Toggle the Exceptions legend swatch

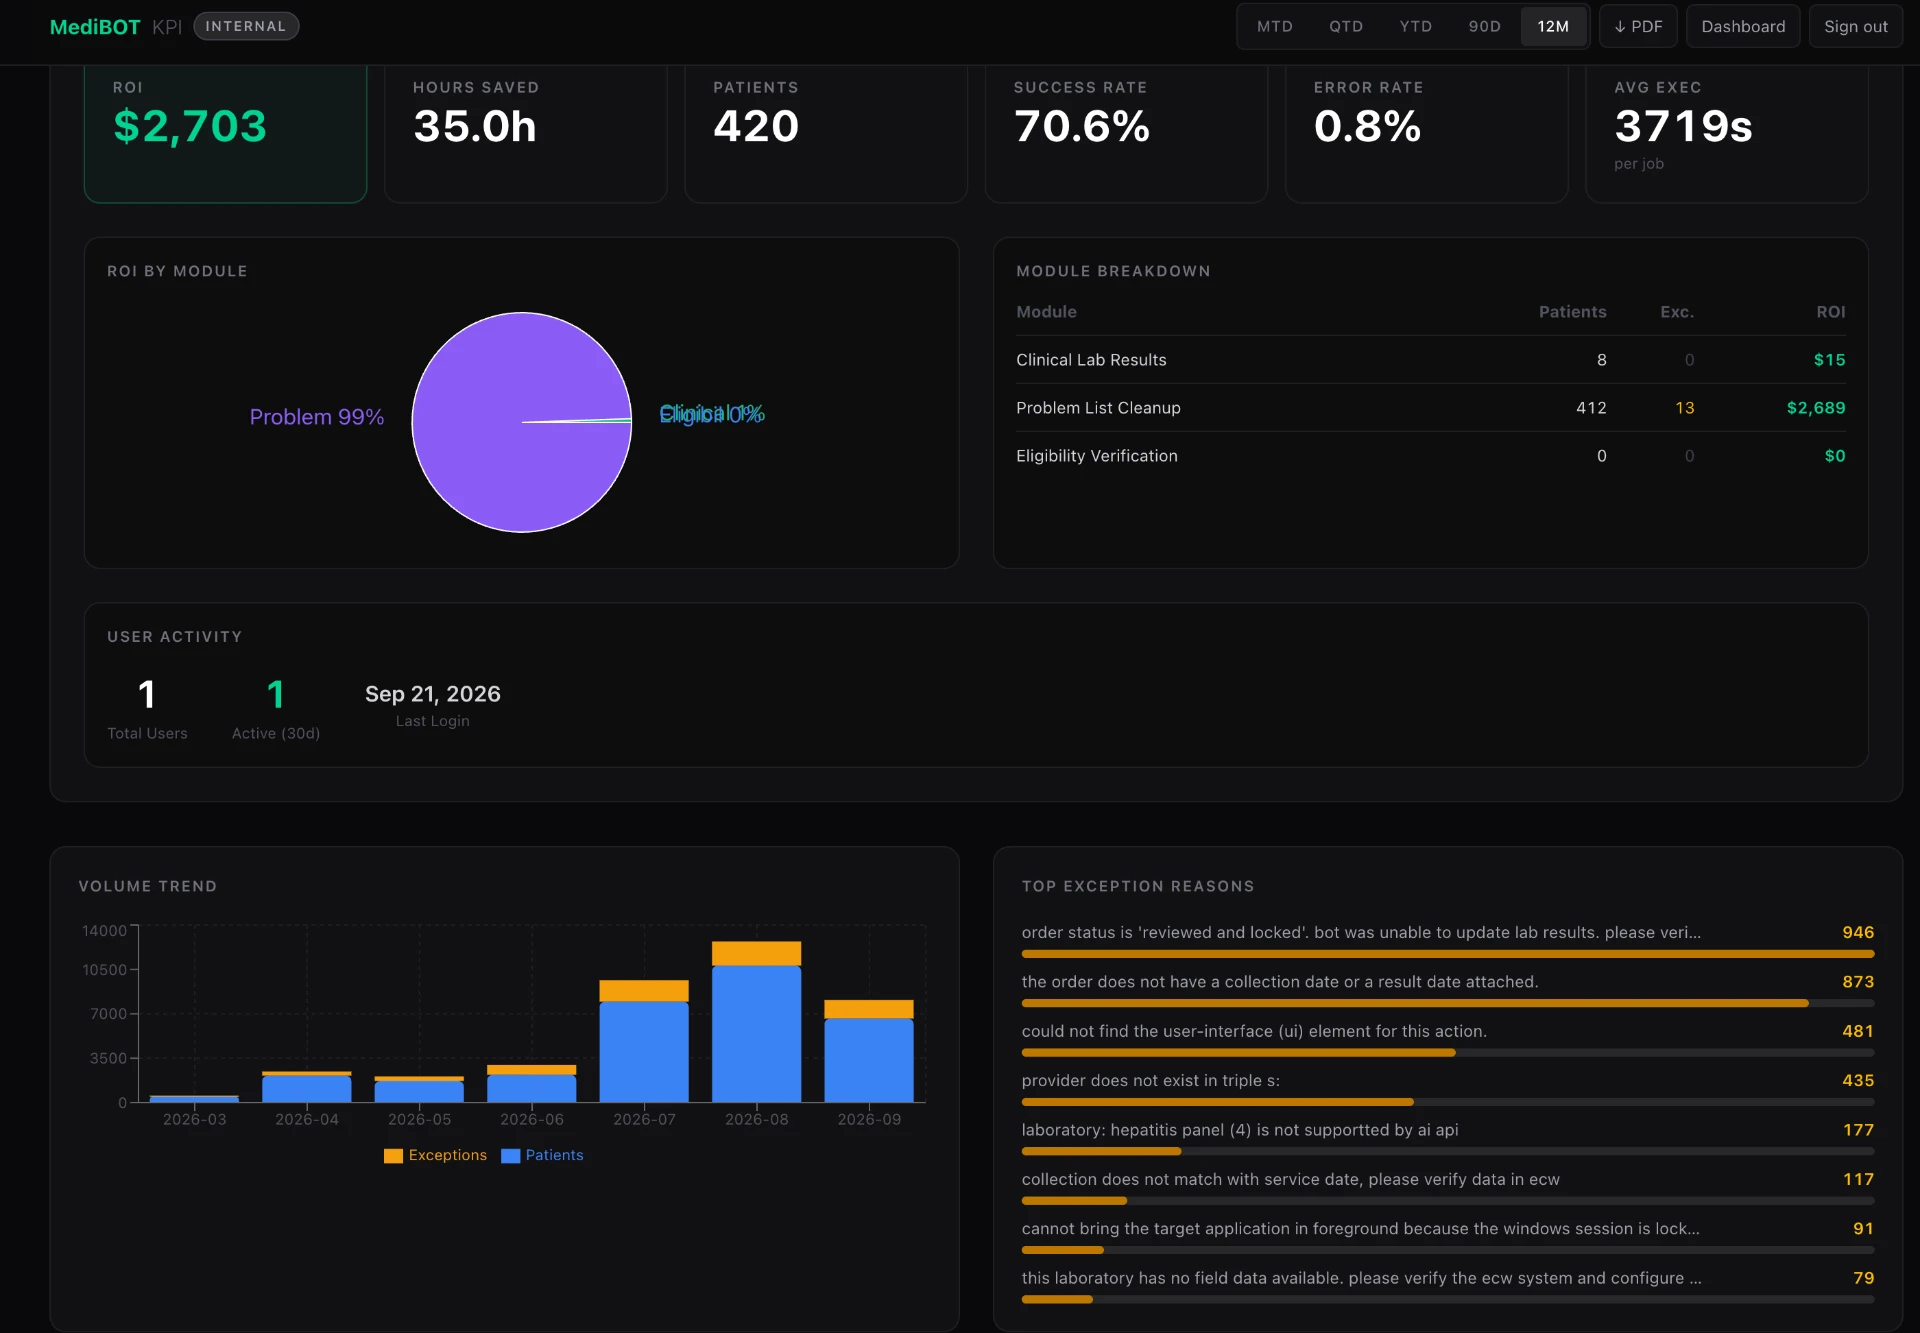point(393,1156)
